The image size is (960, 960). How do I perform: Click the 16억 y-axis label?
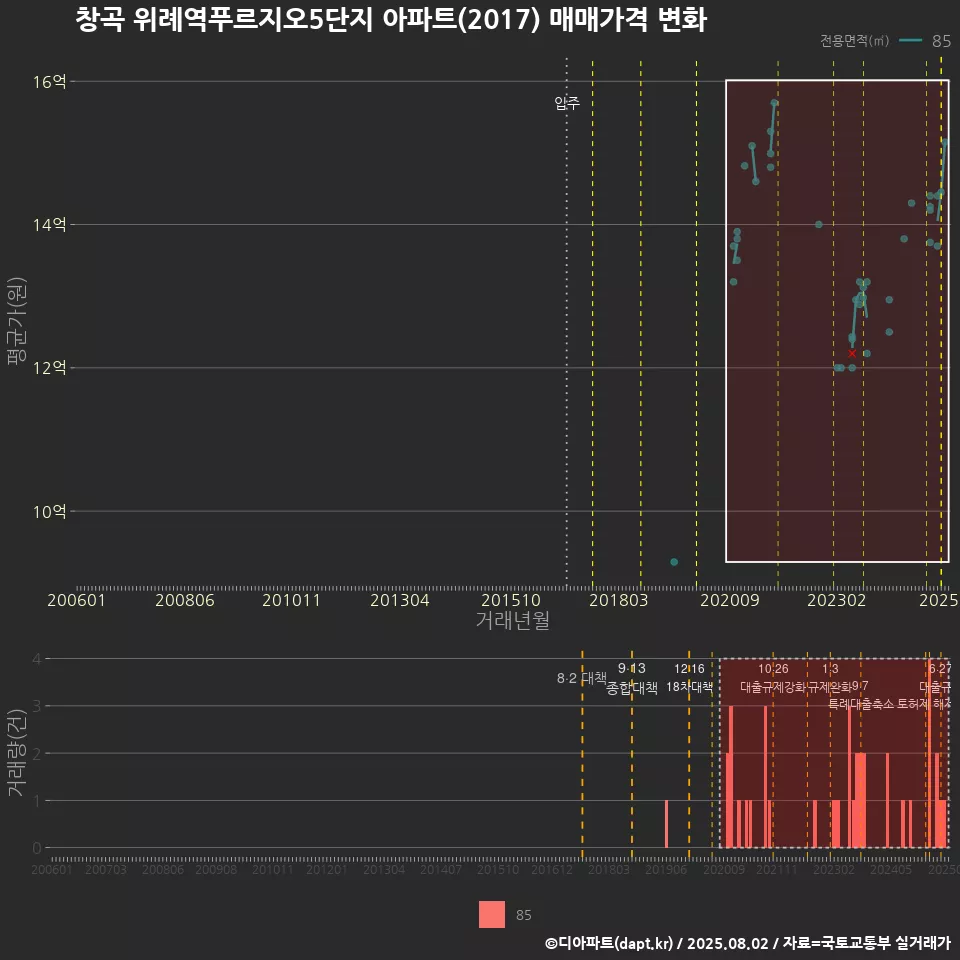50,81
